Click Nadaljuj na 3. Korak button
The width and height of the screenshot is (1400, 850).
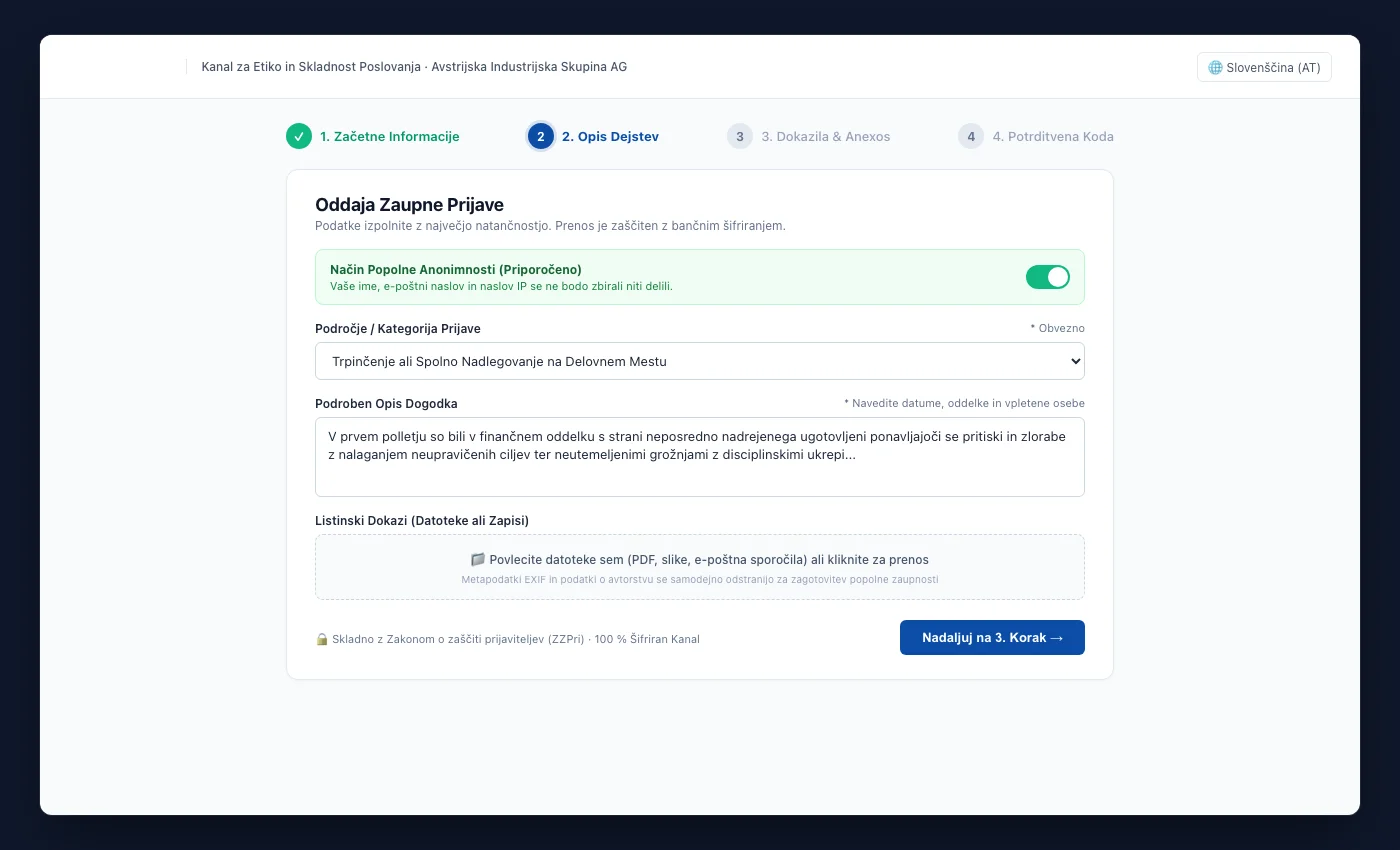[992, 638]
